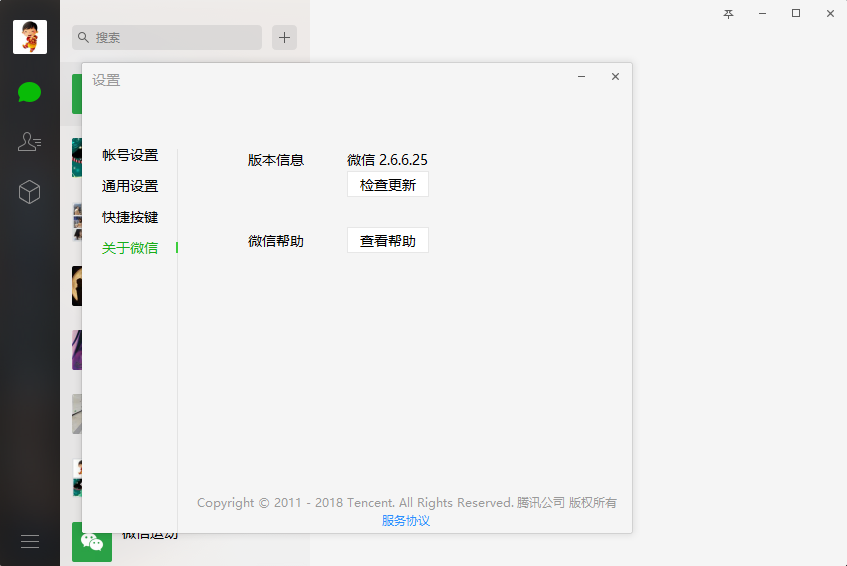
Task: Click the 微信帮助 label
Action: pyautogui.click(x=276, y=241)
